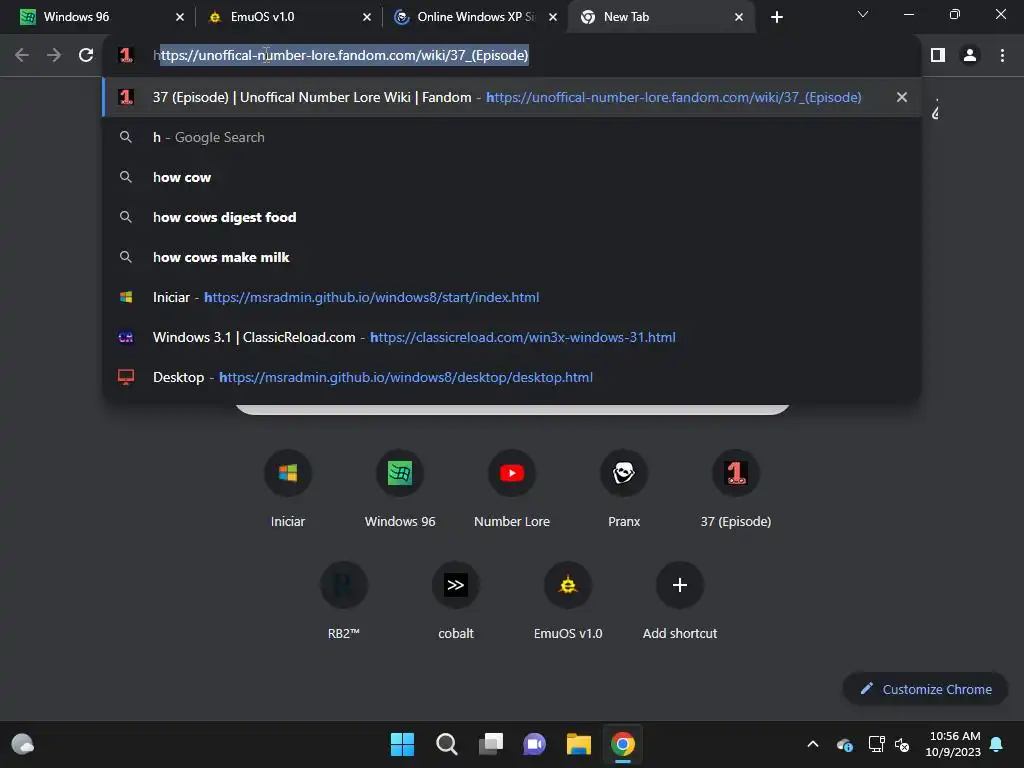Open the cobalt shortcut tile
The height and width of the screenshot is (768, 1024).
456,600
